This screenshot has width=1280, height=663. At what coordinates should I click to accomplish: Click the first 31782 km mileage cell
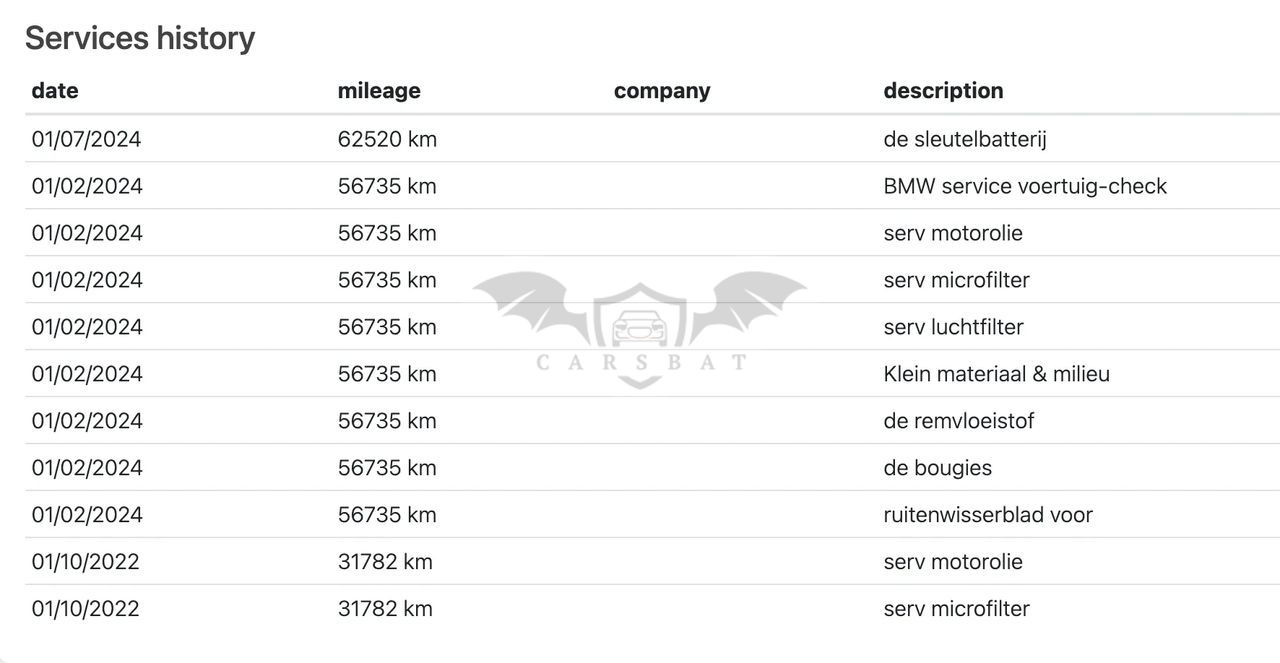point(386,562)
